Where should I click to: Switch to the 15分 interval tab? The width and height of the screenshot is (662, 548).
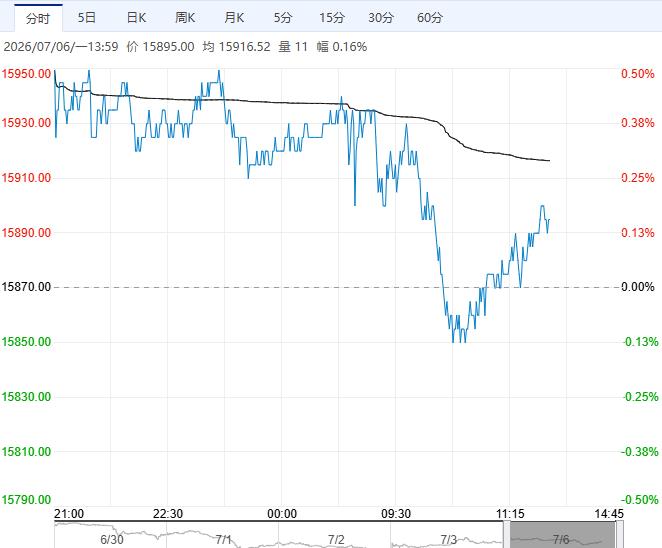tap(332, 18)
